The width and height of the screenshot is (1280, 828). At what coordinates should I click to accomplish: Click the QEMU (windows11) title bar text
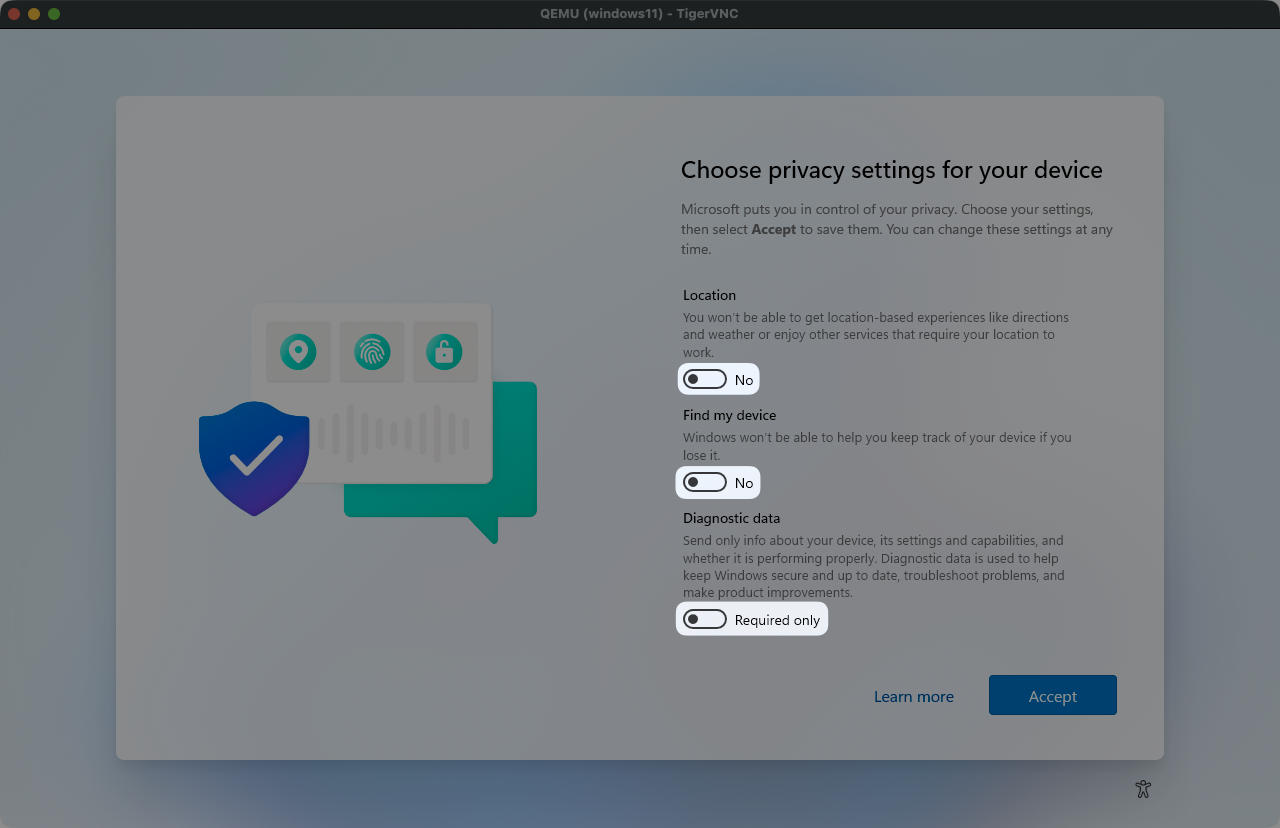pos(639,14)
